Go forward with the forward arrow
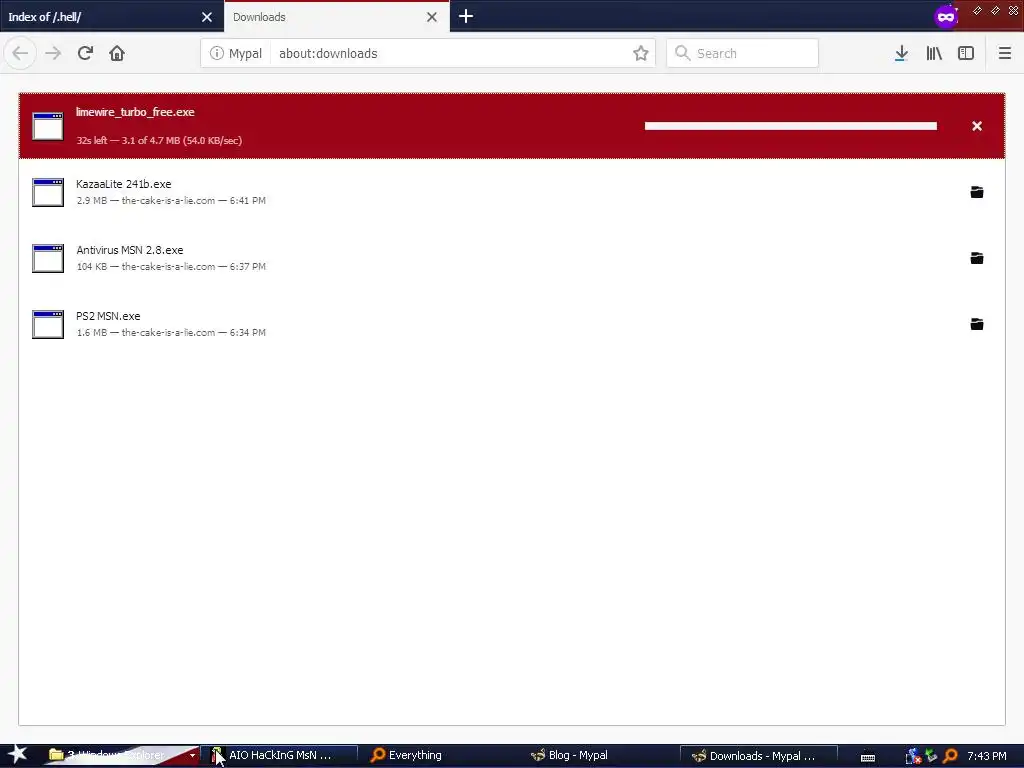The height and width of the screenshot is (768, 1024). (x=53, y=53)
